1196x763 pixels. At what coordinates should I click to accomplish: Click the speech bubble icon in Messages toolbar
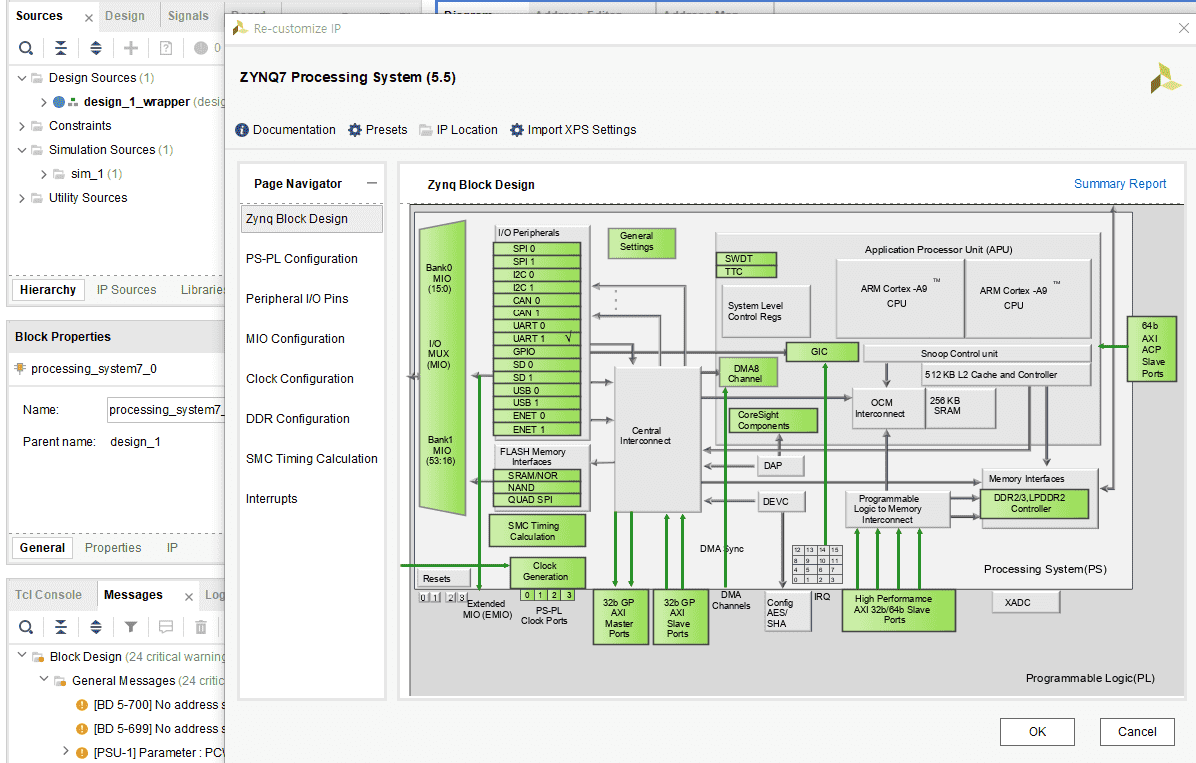(x=166, y=627)
